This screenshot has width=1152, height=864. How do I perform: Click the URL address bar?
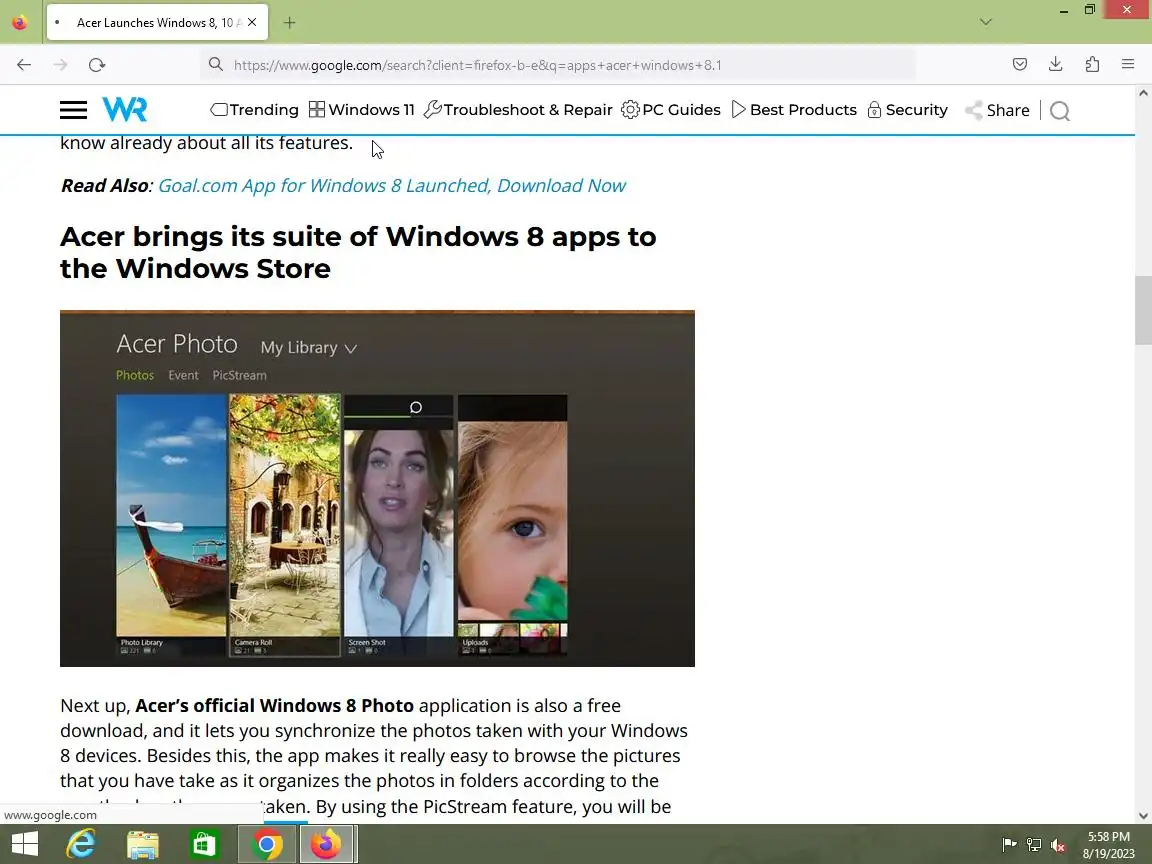click(x=558, y=65)
